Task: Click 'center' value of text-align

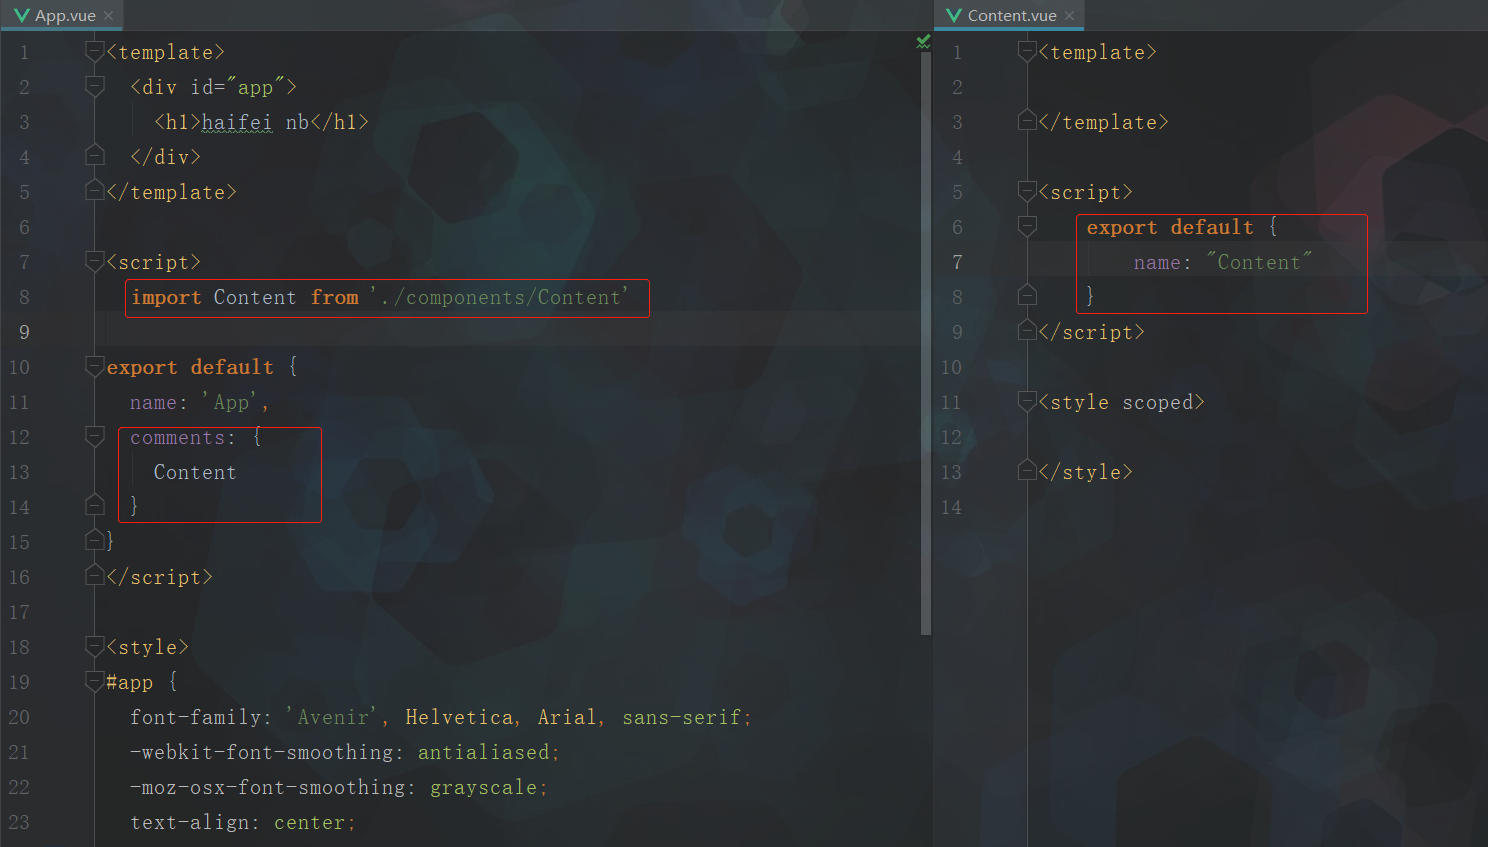Action: (x=310, y=822)
